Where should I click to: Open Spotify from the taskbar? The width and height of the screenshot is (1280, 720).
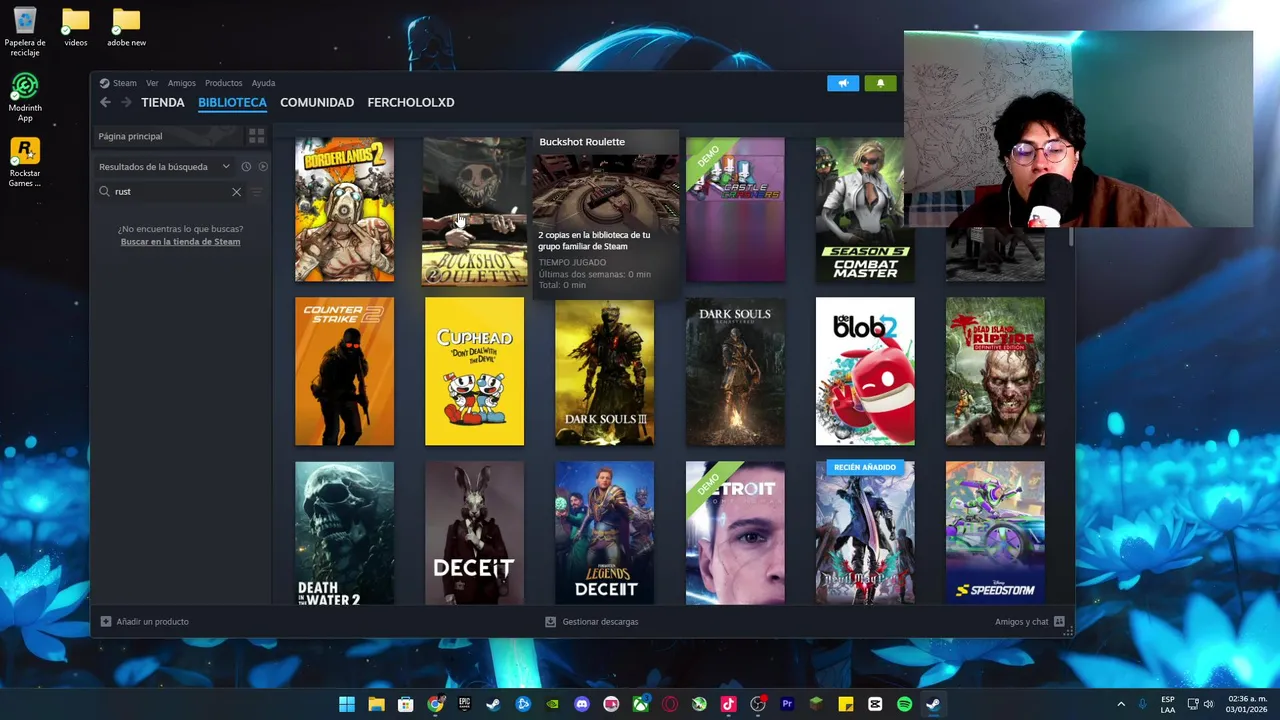tap(904, 704)
